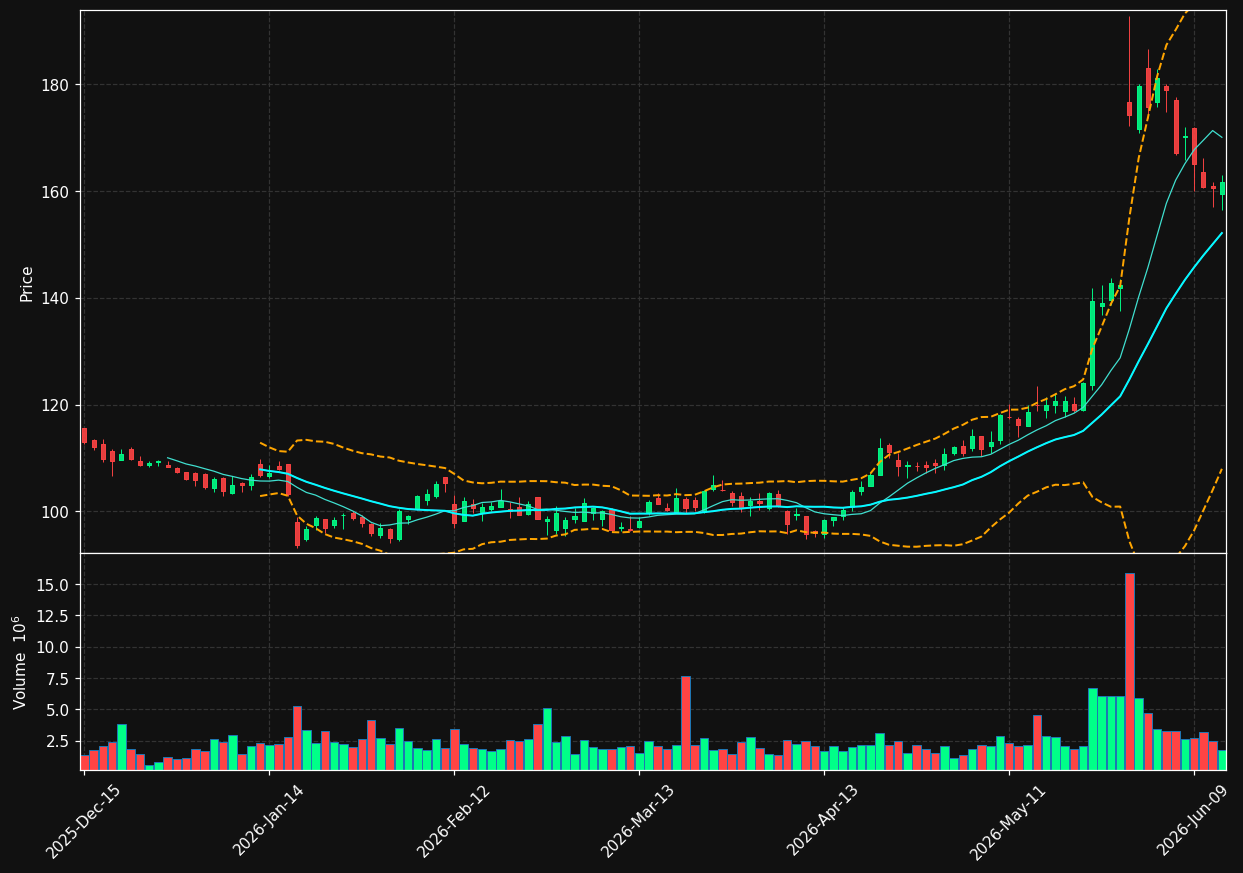The width and height of the screenshot is (1243, 873).
Task: Pick the 2026-Jan-14 date label
Action: tap(268, 820)
